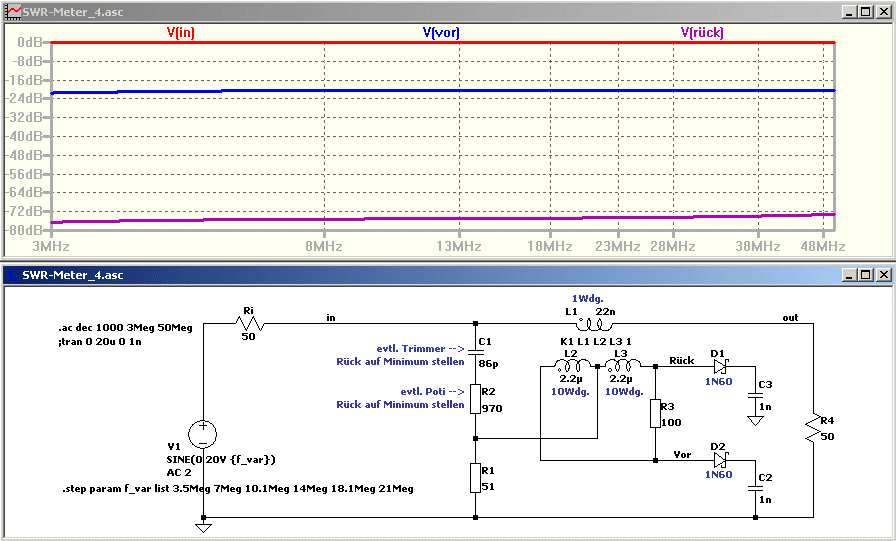Select the C3 1n capacitor symbol
The image size is (896, 541).
(x=755, y=395)
